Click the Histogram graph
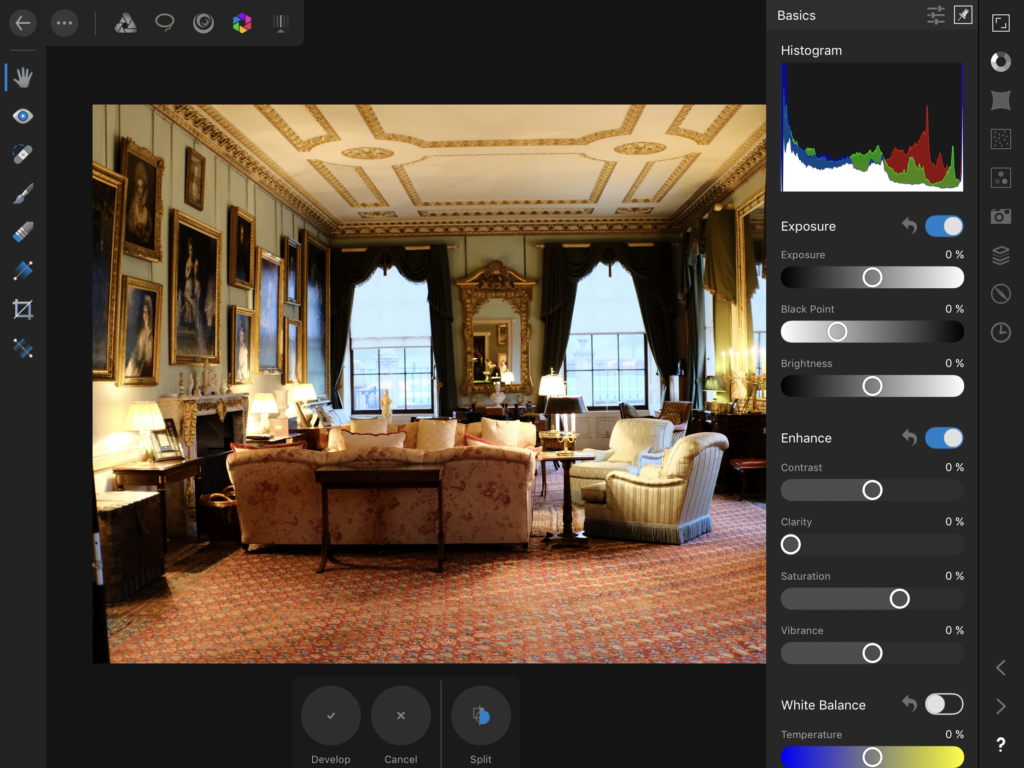This screenshot has width=1024, height=768. [872, 127]
